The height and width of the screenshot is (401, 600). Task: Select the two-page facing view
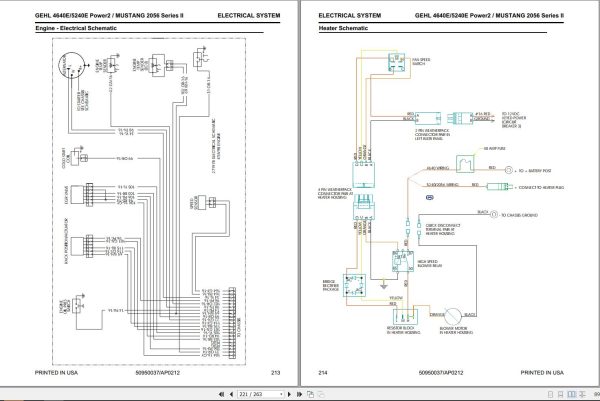pyautogui.click(x=572, y=394)
